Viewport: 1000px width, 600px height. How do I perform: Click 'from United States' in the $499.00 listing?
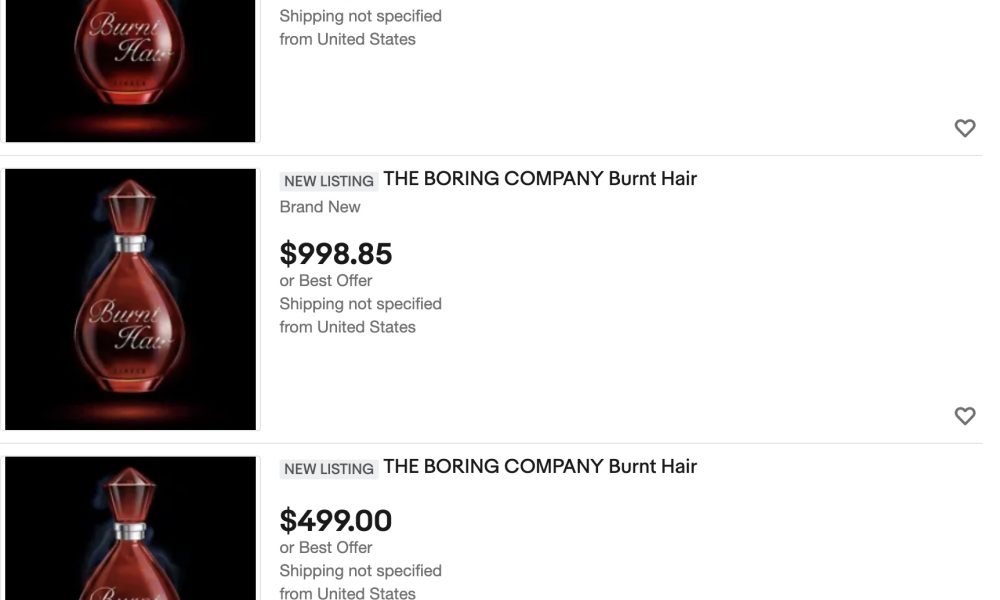click(348, 593)
